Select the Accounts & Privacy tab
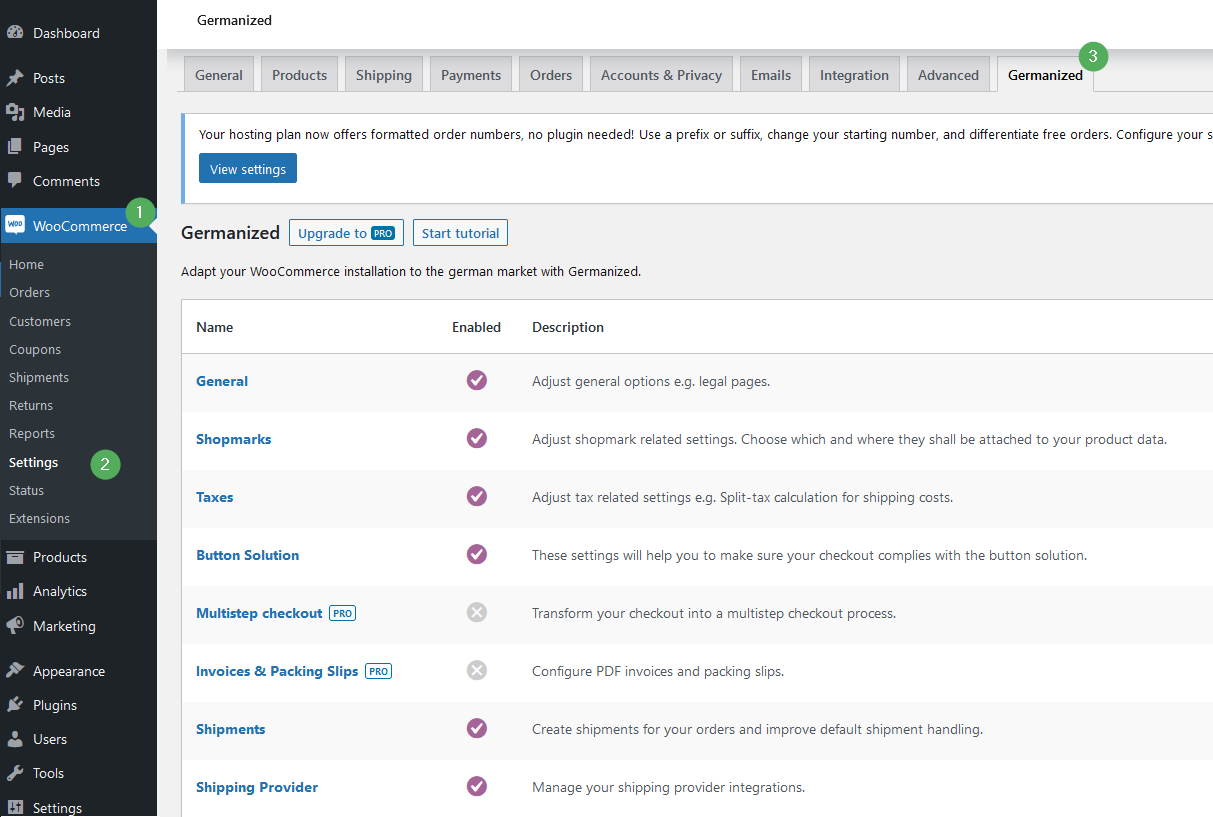1213x817 pixels. pyautogui.click(x=661, y=75)
